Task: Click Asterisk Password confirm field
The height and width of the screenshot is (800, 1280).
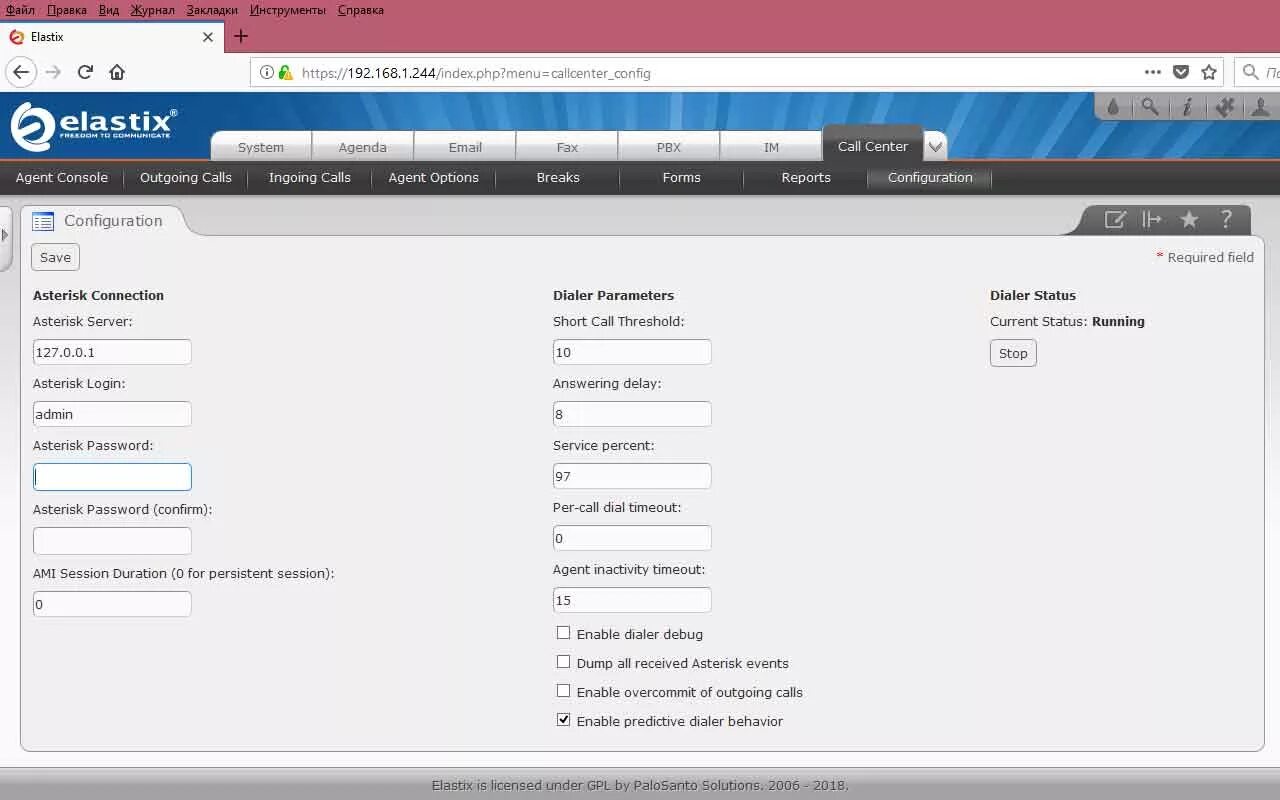Action: point(112,541)
